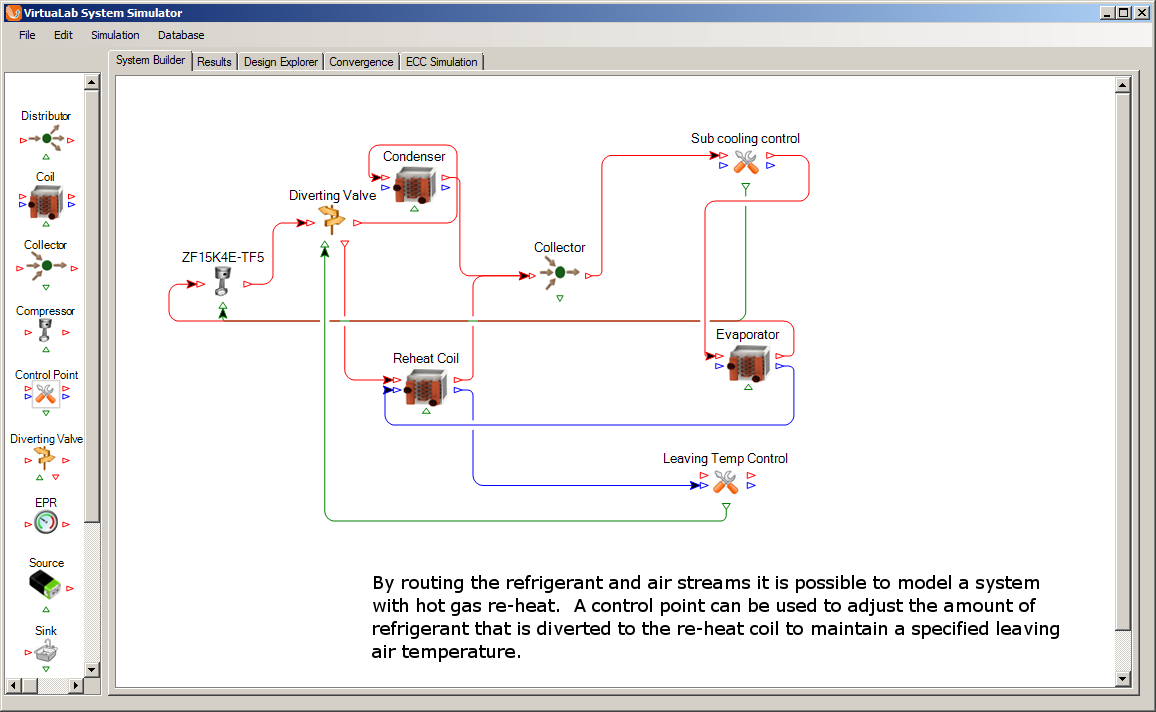Select the Evaporator component on the canvas
The image size is (1156, 712).
(747, 363)
